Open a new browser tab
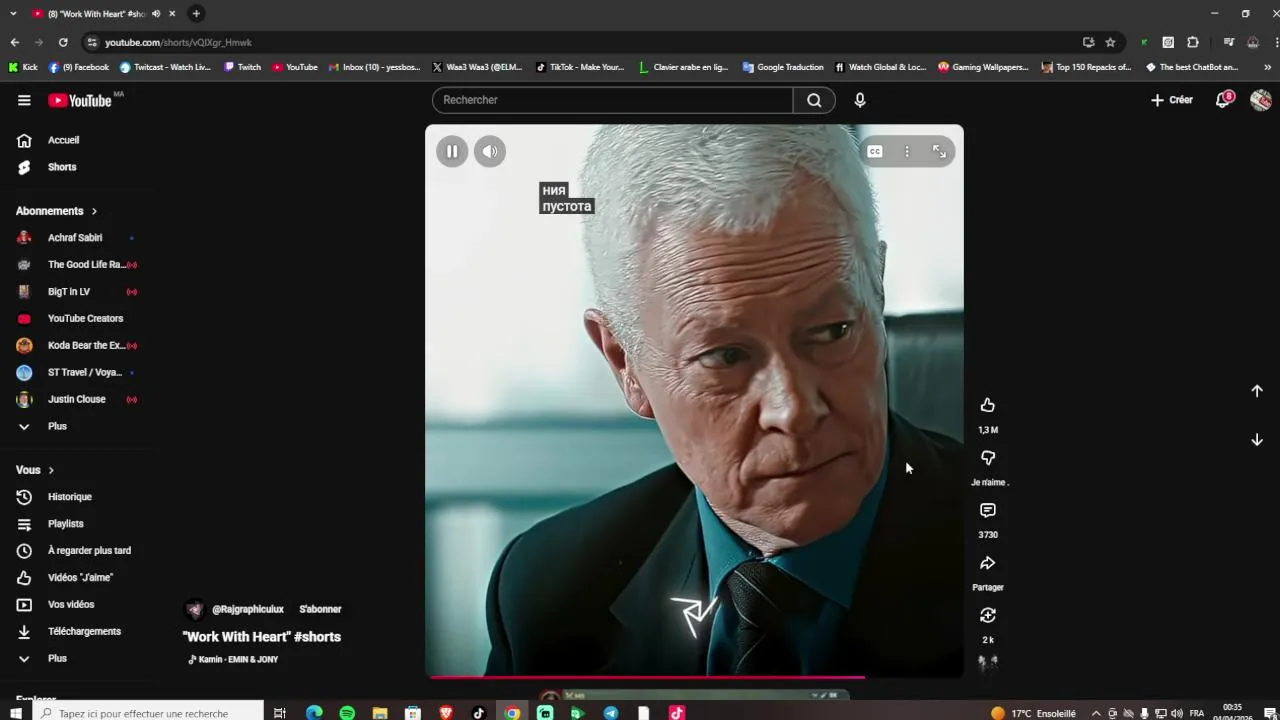The image size is (1280, 720). [x=196, y=14]
